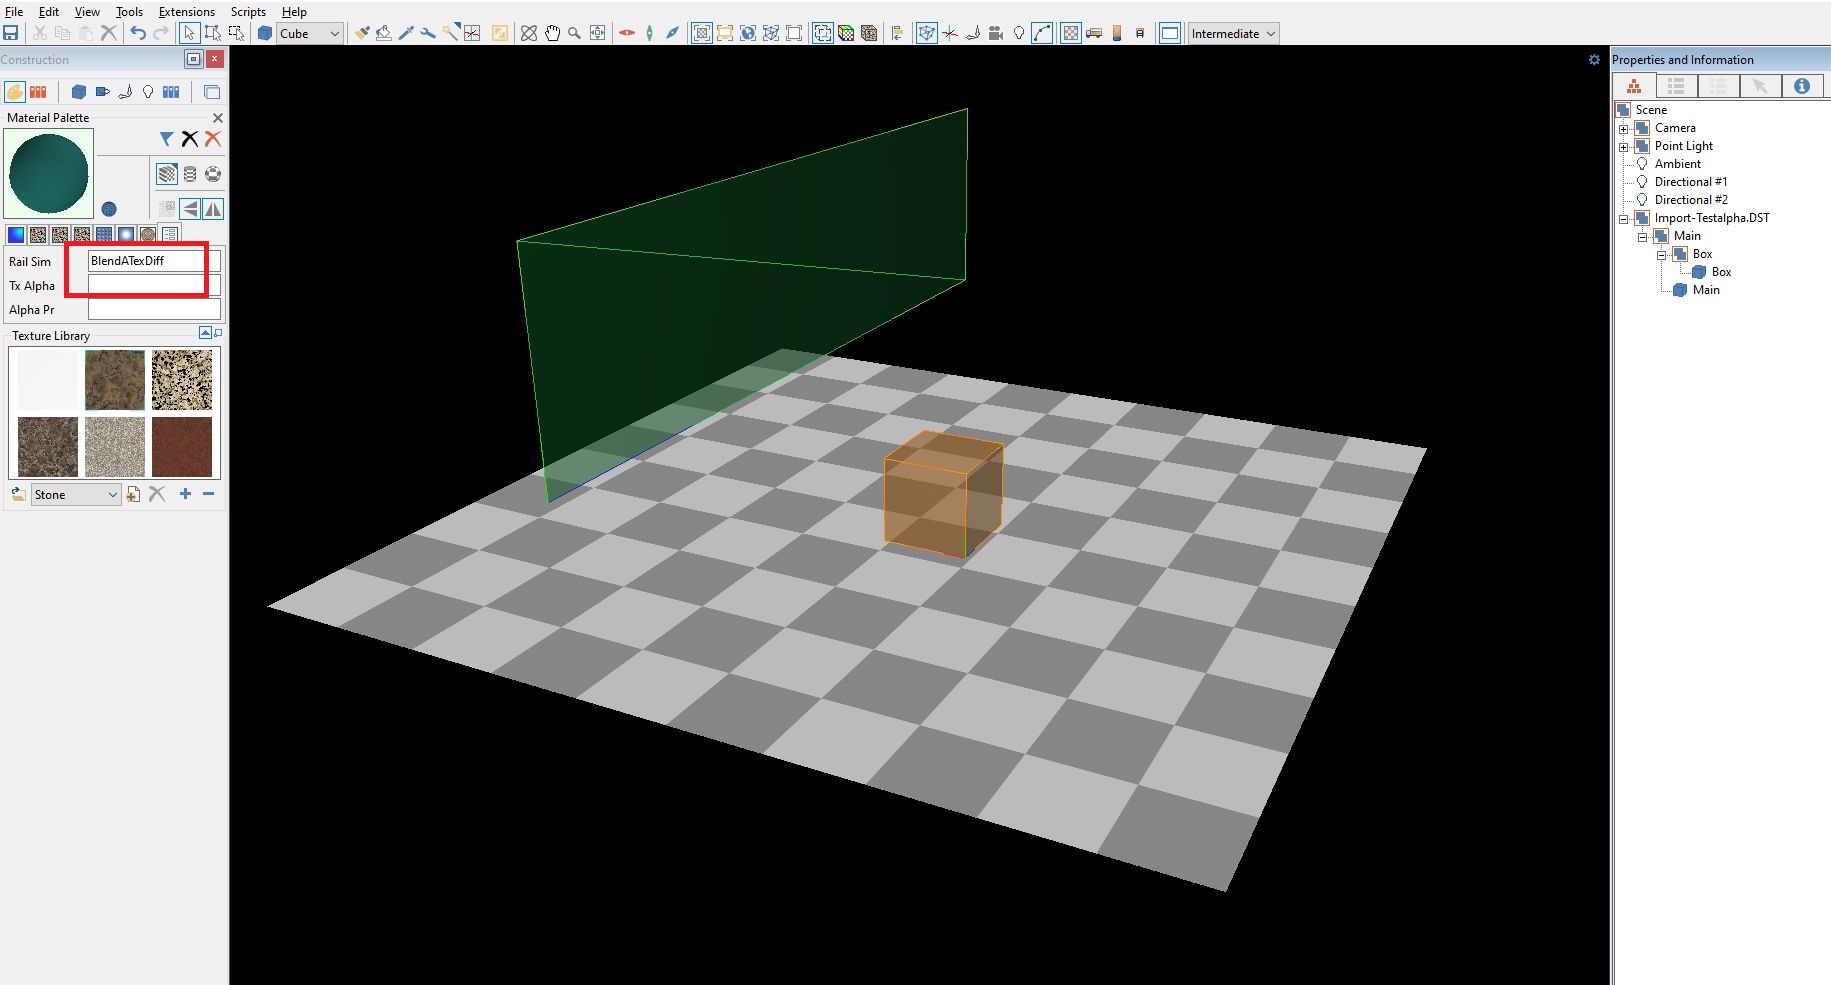Toggle the rectangle-select tool with cursor

click(212, 33)
